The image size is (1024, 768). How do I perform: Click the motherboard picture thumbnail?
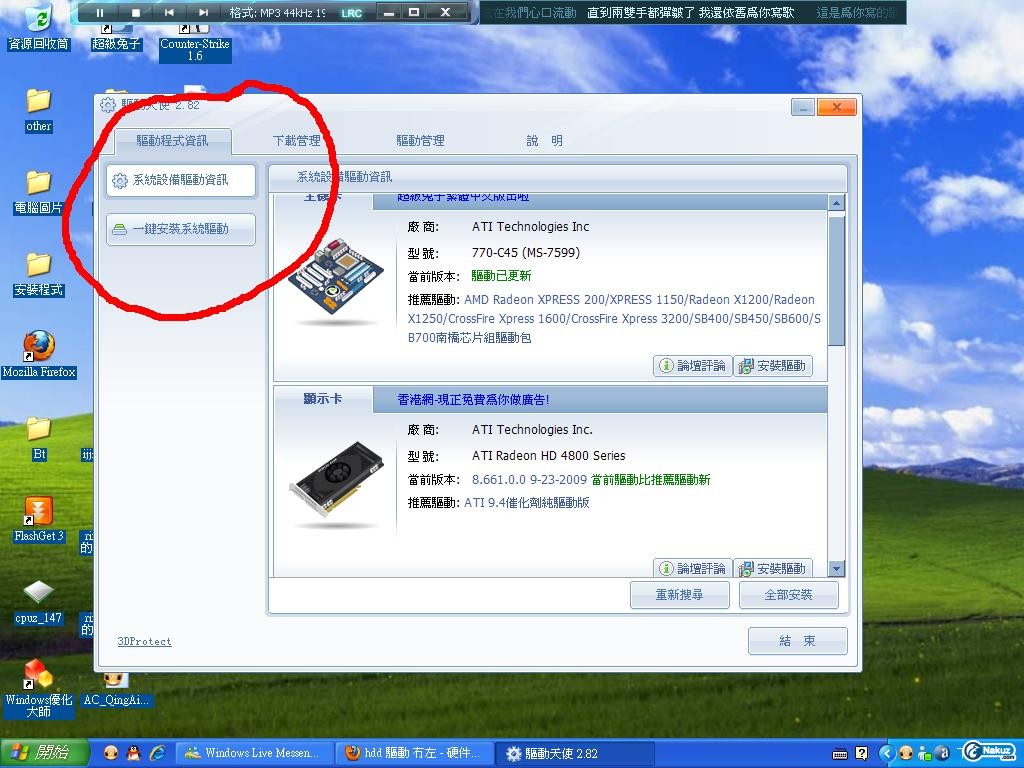335,281
